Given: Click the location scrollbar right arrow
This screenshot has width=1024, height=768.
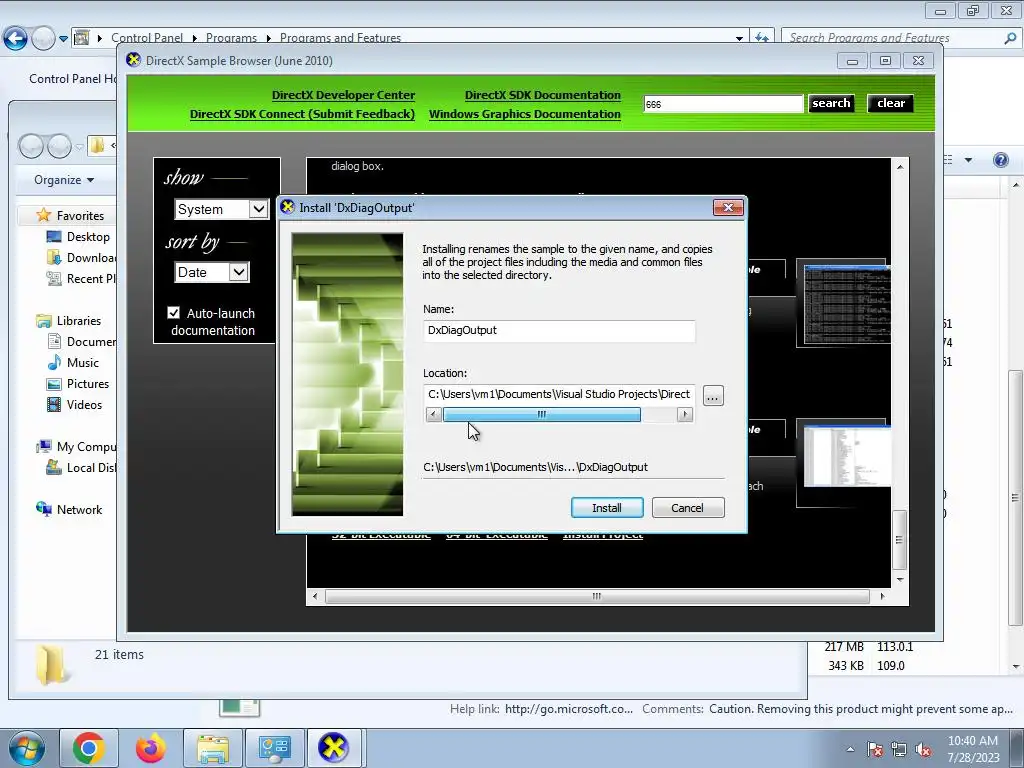Looking at the screenshot, I should (684, 415).
